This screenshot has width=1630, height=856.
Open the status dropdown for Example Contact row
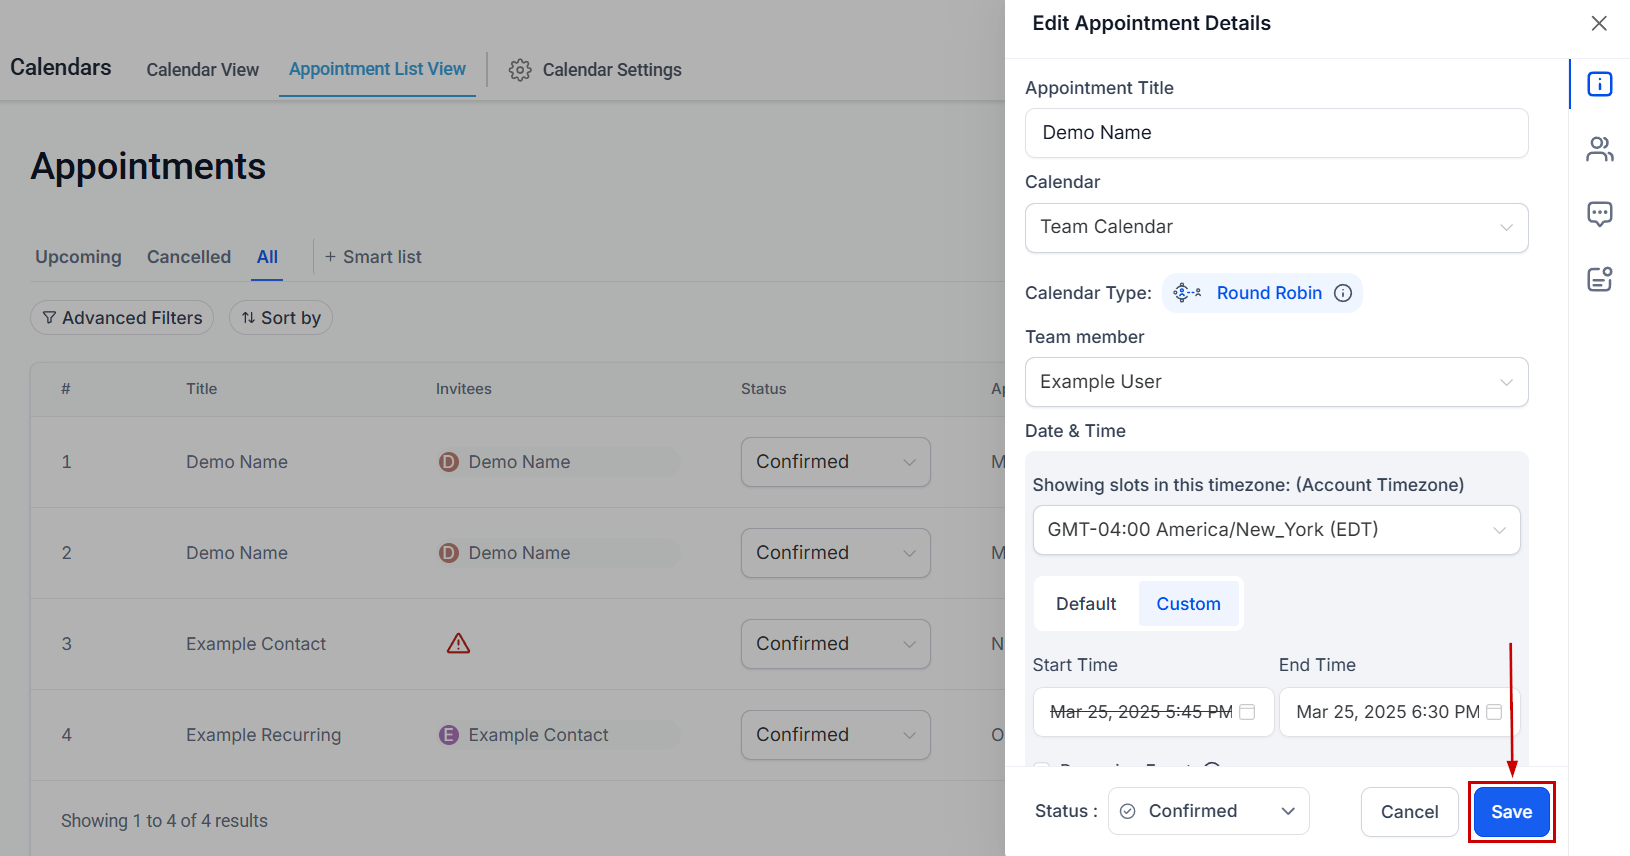[x=835, y=644]
